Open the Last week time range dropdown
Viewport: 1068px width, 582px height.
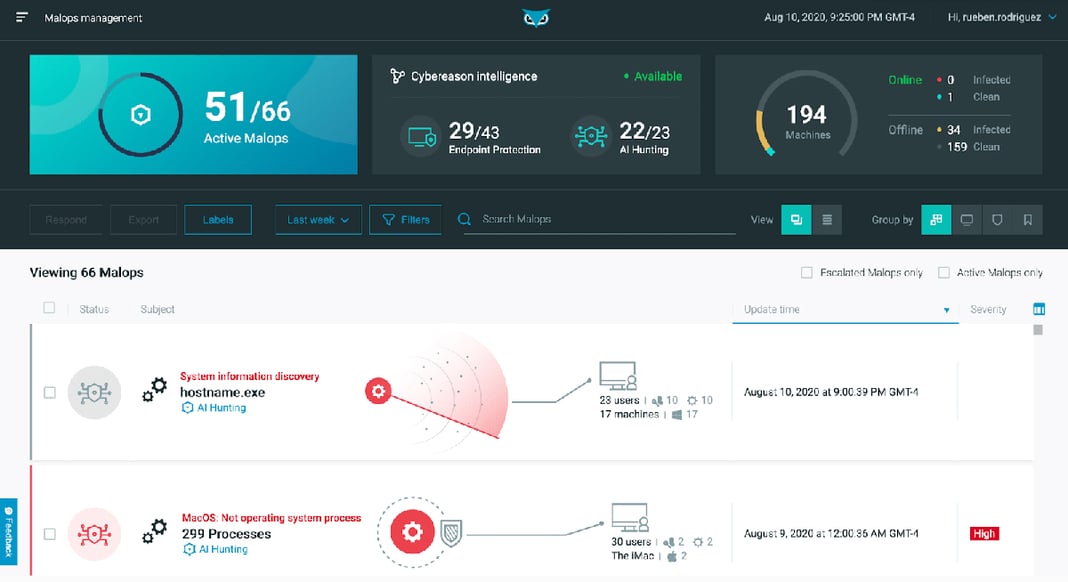click(318, 219)
